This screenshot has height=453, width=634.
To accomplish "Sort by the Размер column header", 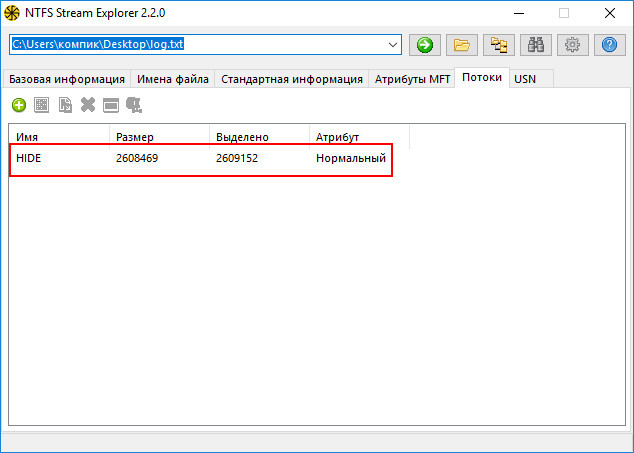I will (x=158, y=136).
